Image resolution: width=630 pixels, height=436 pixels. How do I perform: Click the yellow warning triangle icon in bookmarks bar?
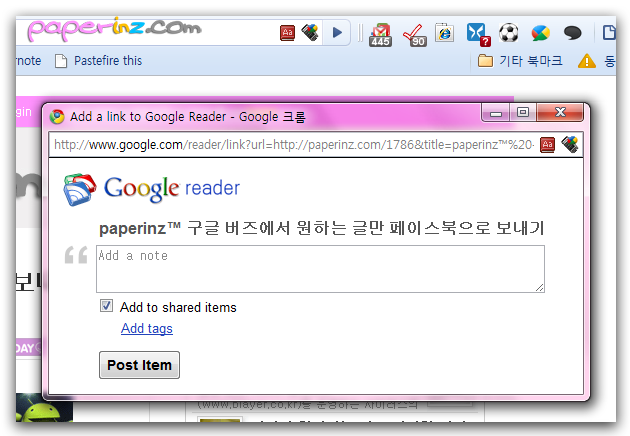pyautogui.click(x=587, y=61)
